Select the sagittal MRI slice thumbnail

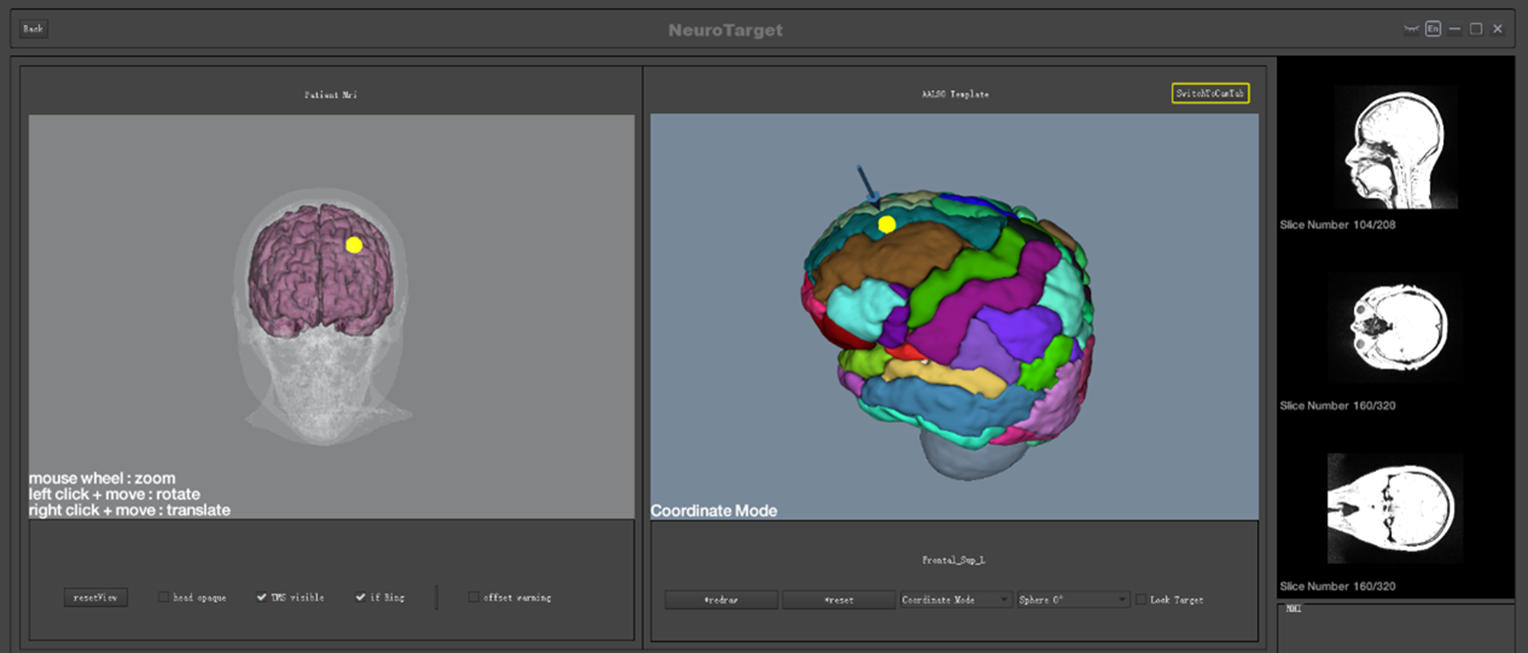pyautogui.click(x=1395, y=147)
